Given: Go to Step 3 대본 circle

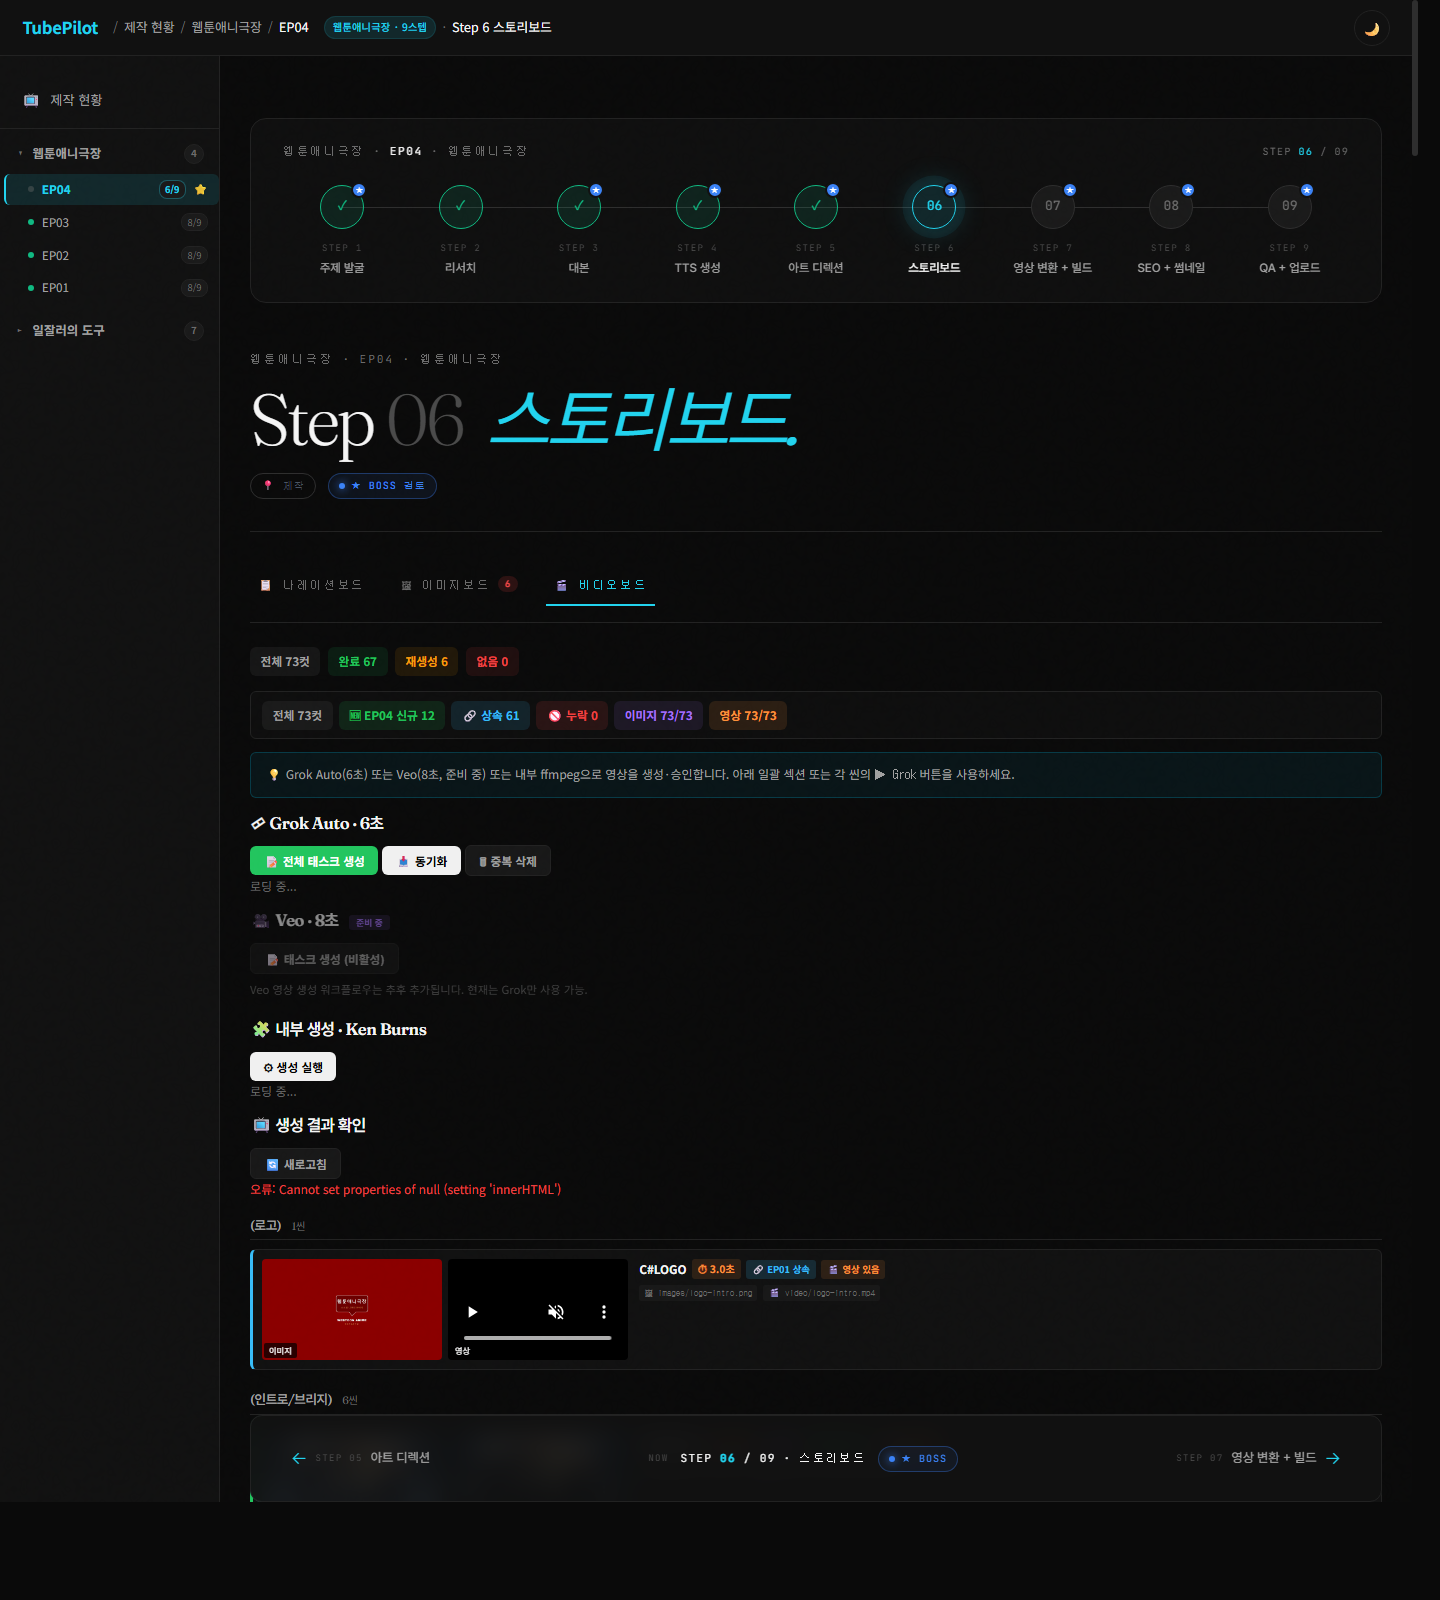Looking at the screenshot, I should click(x=579, y=207).
